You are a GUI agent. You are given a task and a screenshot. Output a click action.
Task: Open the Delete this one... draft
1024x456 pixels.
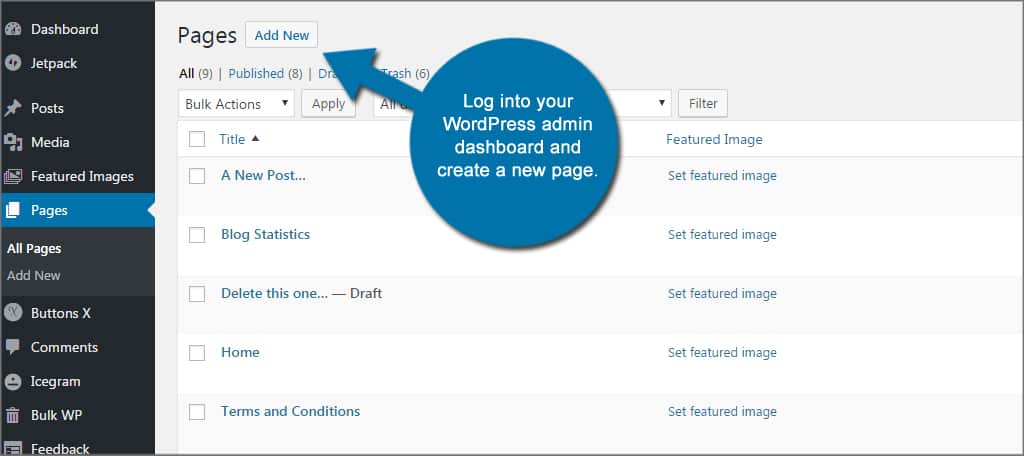pos(274,293)
